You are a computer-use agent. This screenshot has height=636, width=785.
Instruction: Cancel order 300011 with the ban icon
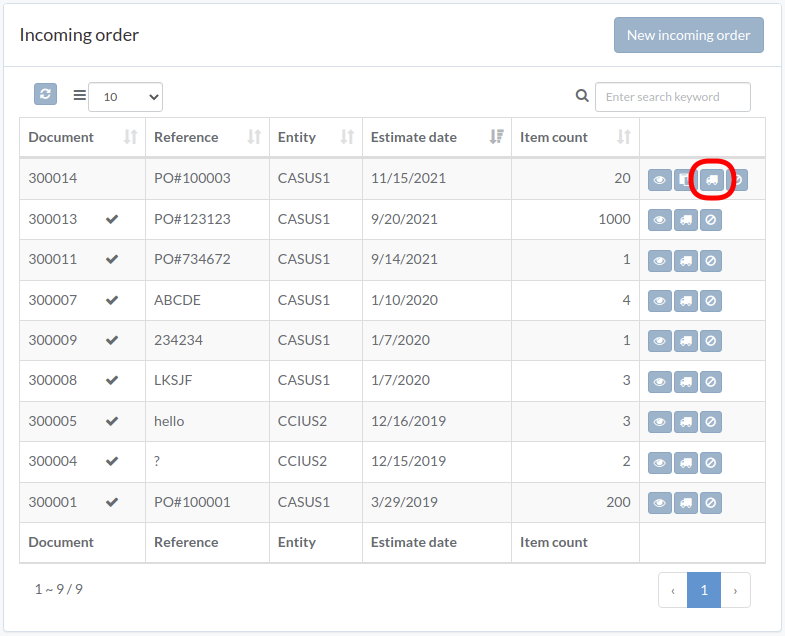(x=711, y=261)
